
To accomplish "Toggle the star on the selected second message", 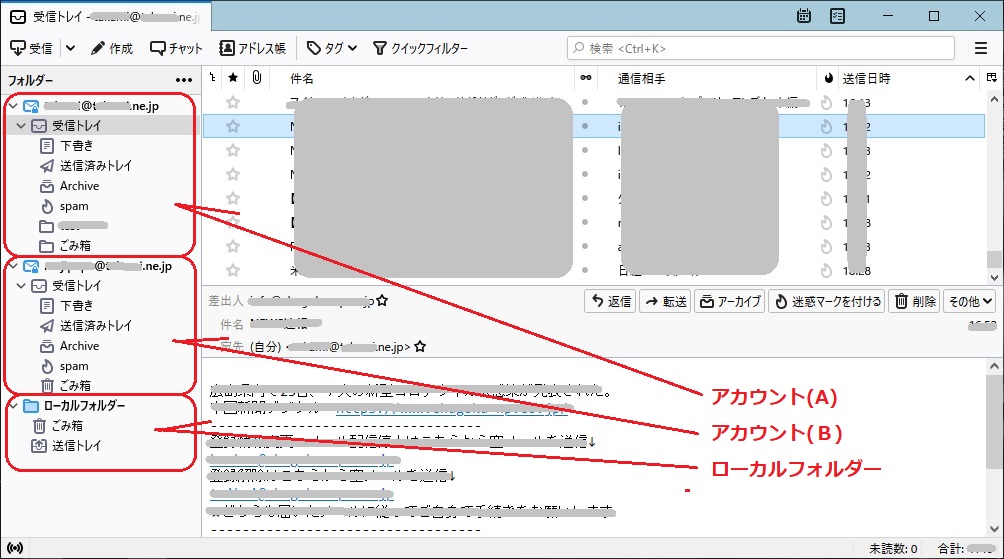I will 233,126.
